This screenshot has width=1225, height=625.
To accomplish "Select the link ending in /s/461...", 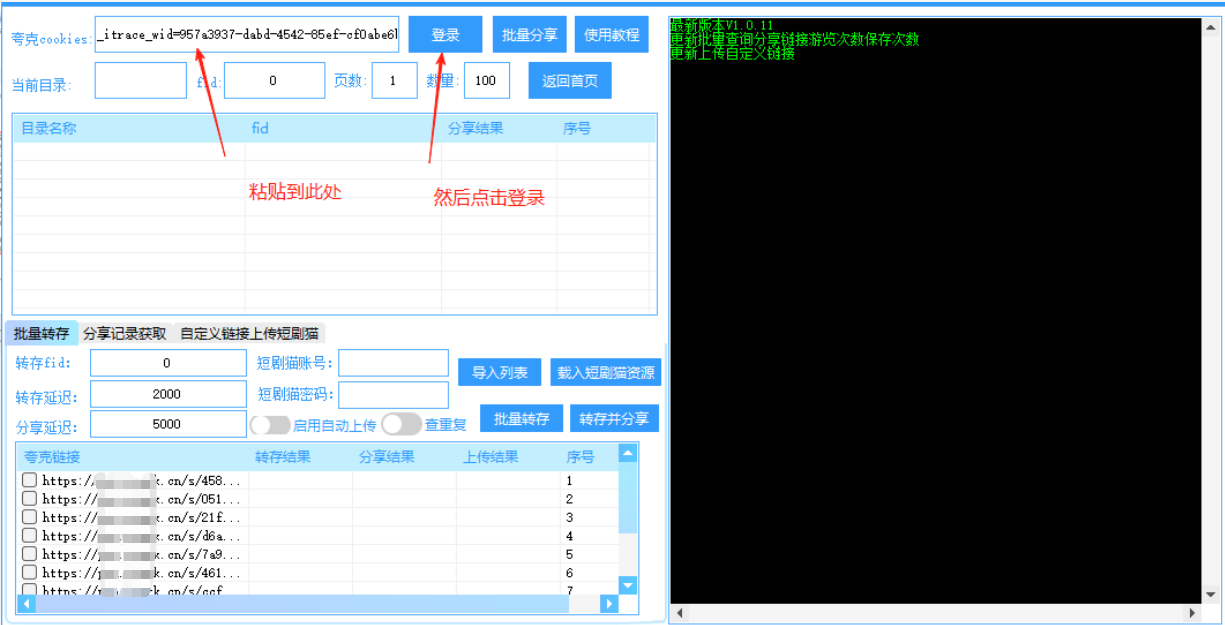I will (x=141, y=573).
